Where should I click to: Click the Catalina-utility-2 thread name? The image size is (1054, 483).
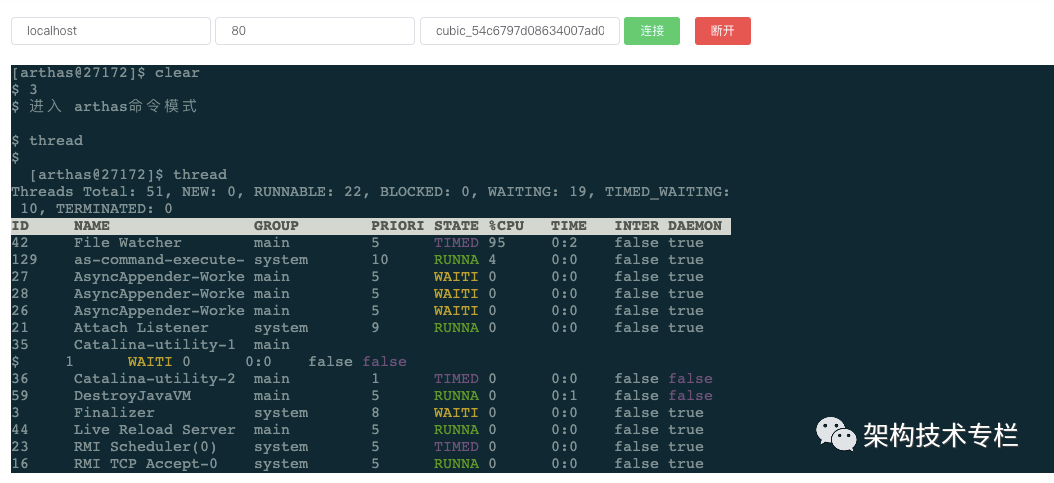[x=155, y=379]
